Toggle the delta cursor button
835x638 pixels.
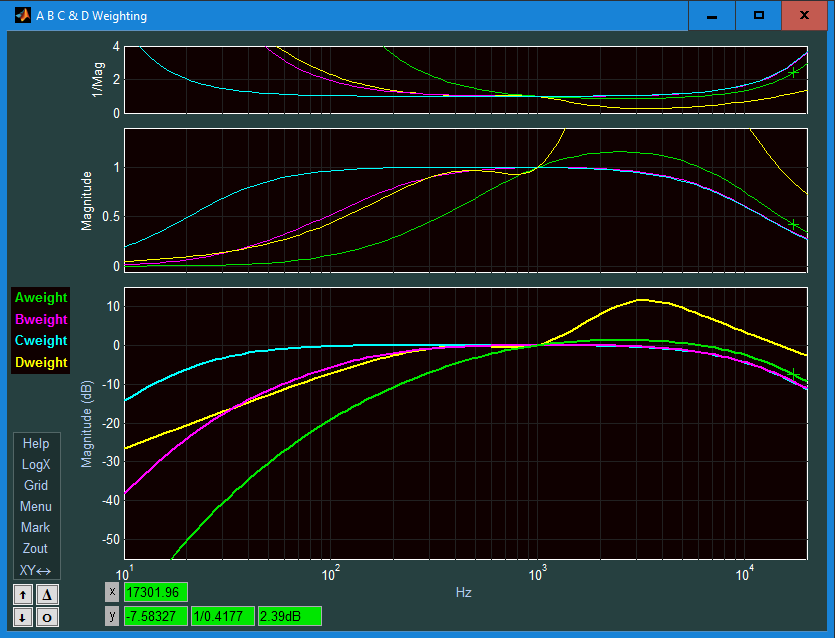(47, 595)
